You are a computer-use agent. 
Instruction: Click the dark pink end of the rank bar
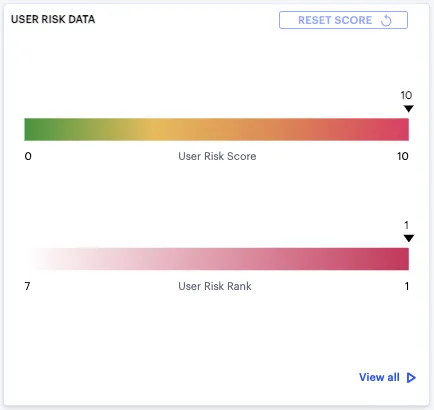point(398,259)
